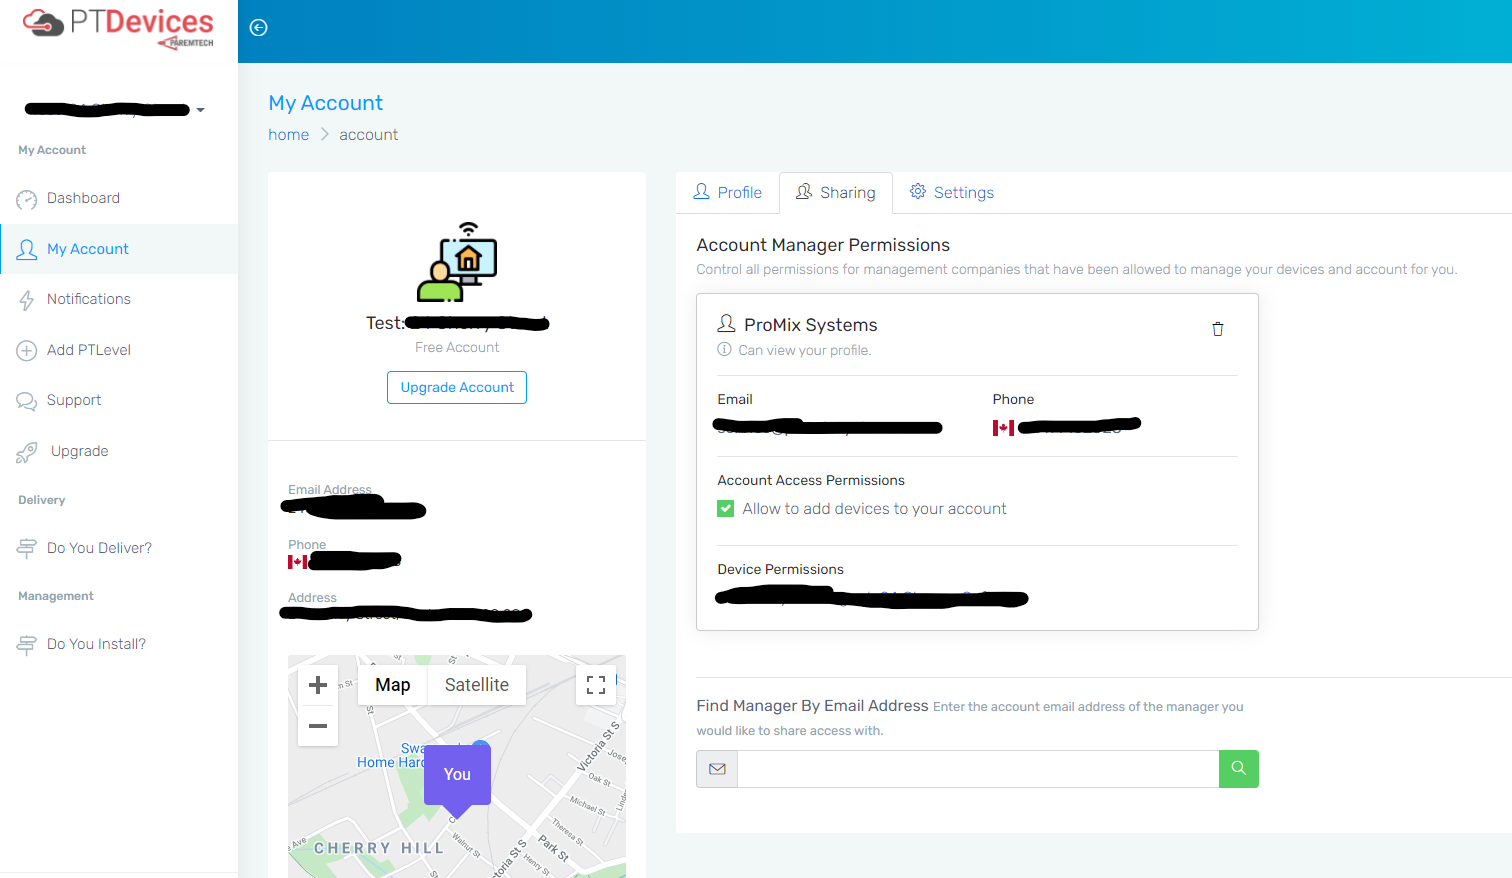Go to home breadcrumb link
This screenshot has height=878, width=1512.
click(x=289, y=135)
